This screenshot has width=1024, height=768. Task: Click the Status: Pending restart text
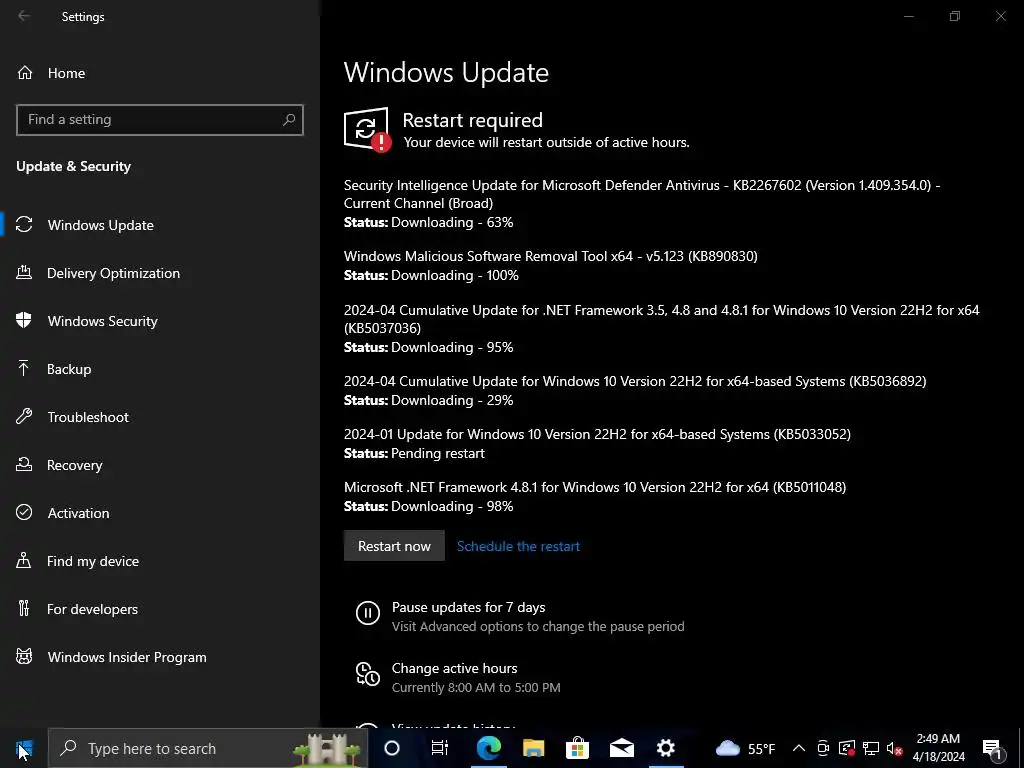point(414,453)
